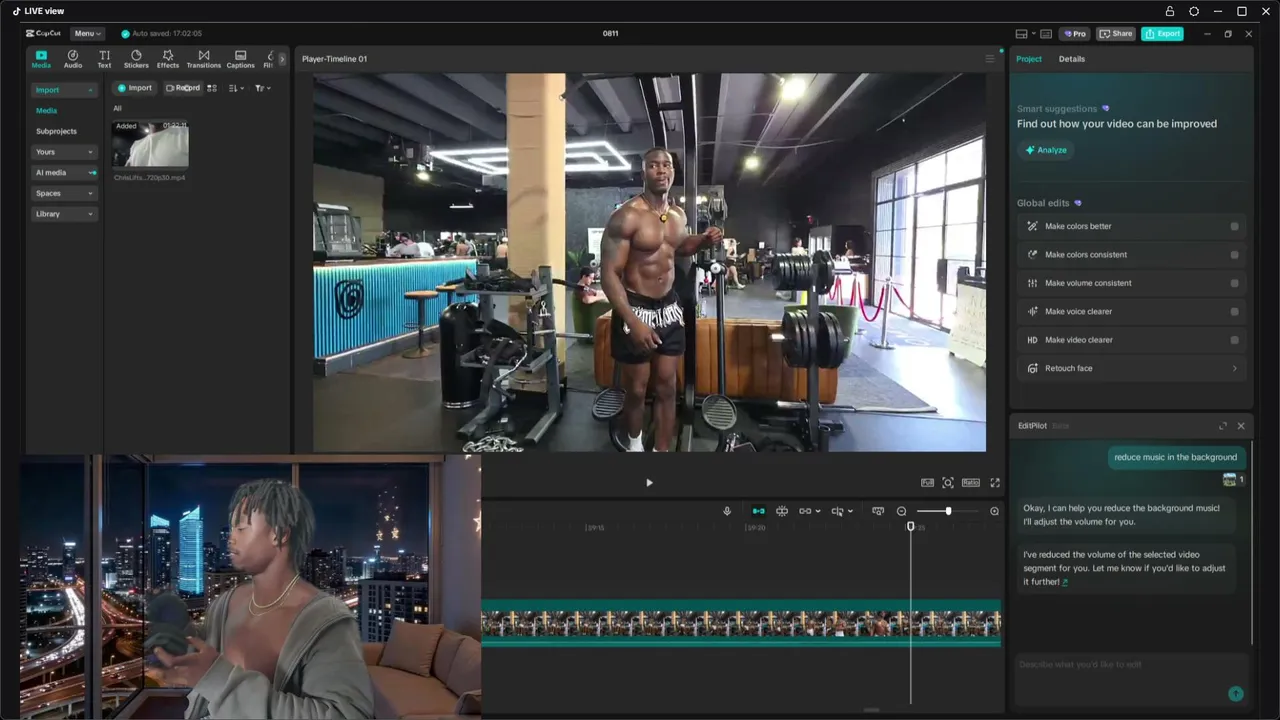This screenshot has height=720, width=1280.
Task: Switch to the Text tab
Action: click(104, 59)
